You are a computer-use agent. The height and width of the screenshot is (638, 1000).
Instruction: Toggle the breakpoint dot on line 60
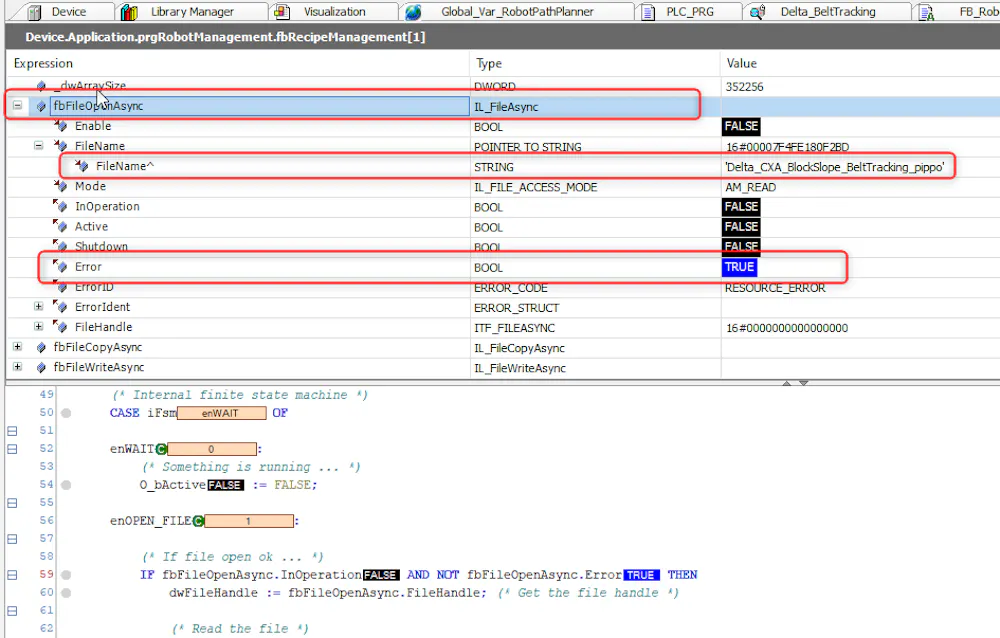pyautogui.click(x=66, y=593)
